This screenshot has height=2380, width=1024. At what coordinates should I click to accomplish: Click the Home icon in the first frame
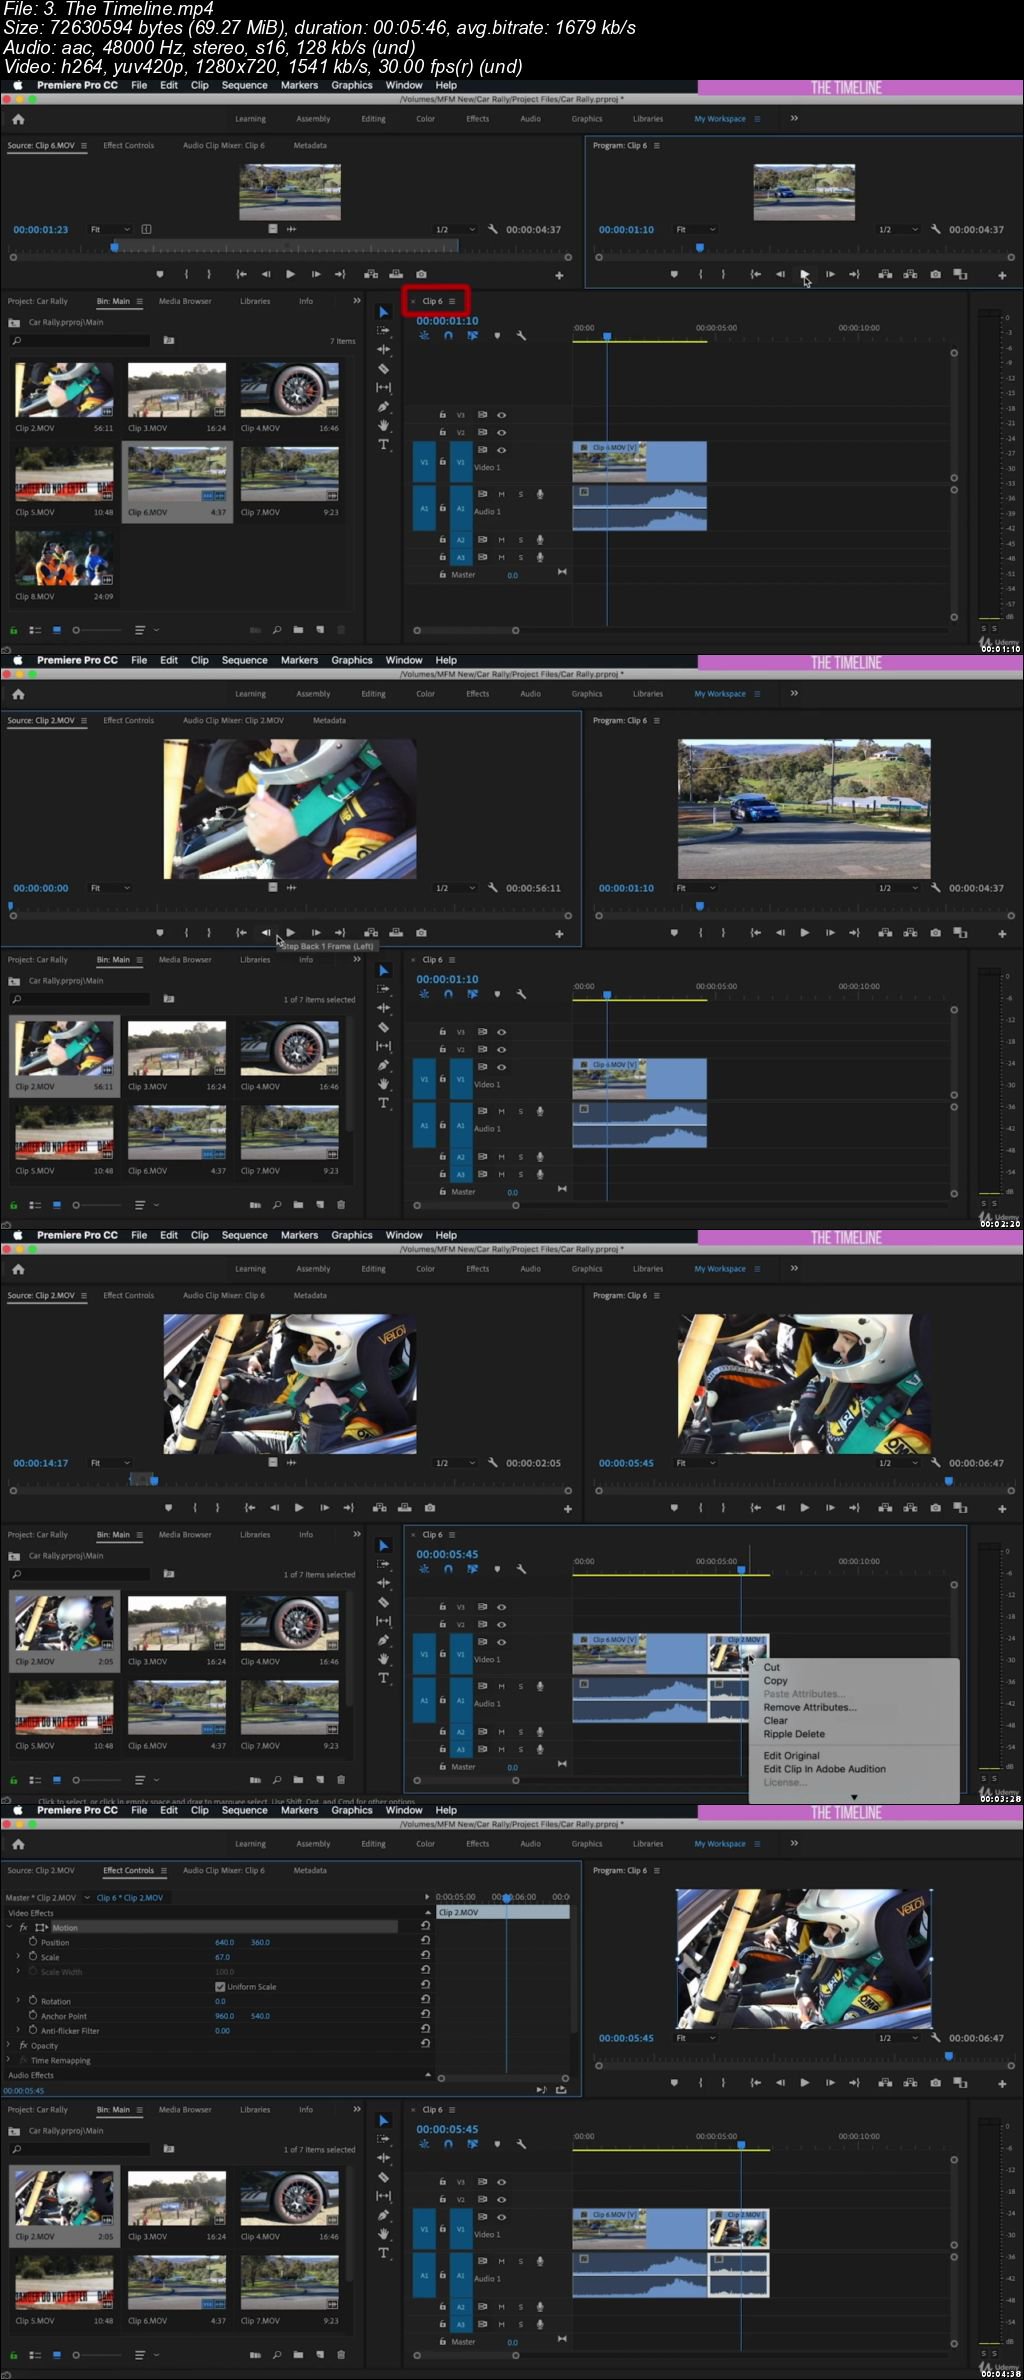point(18,118)
